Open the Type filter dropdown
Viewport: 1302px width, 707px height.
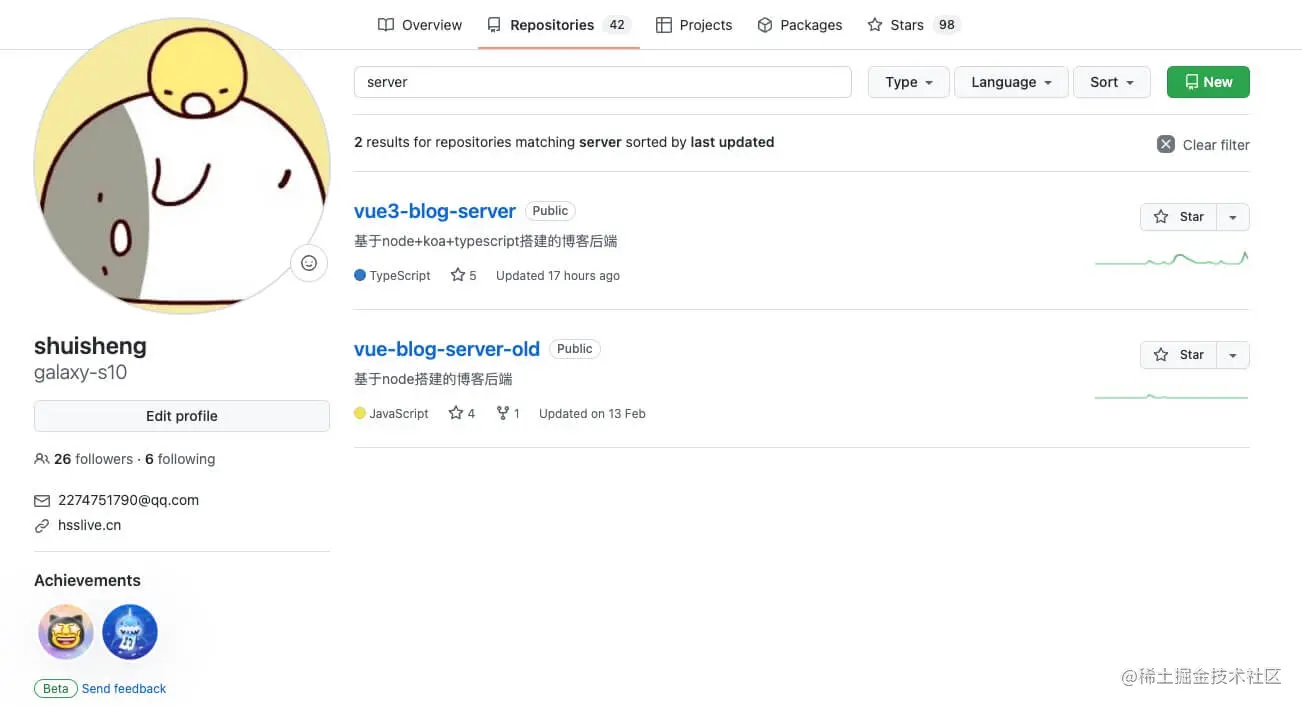point(908,82)
